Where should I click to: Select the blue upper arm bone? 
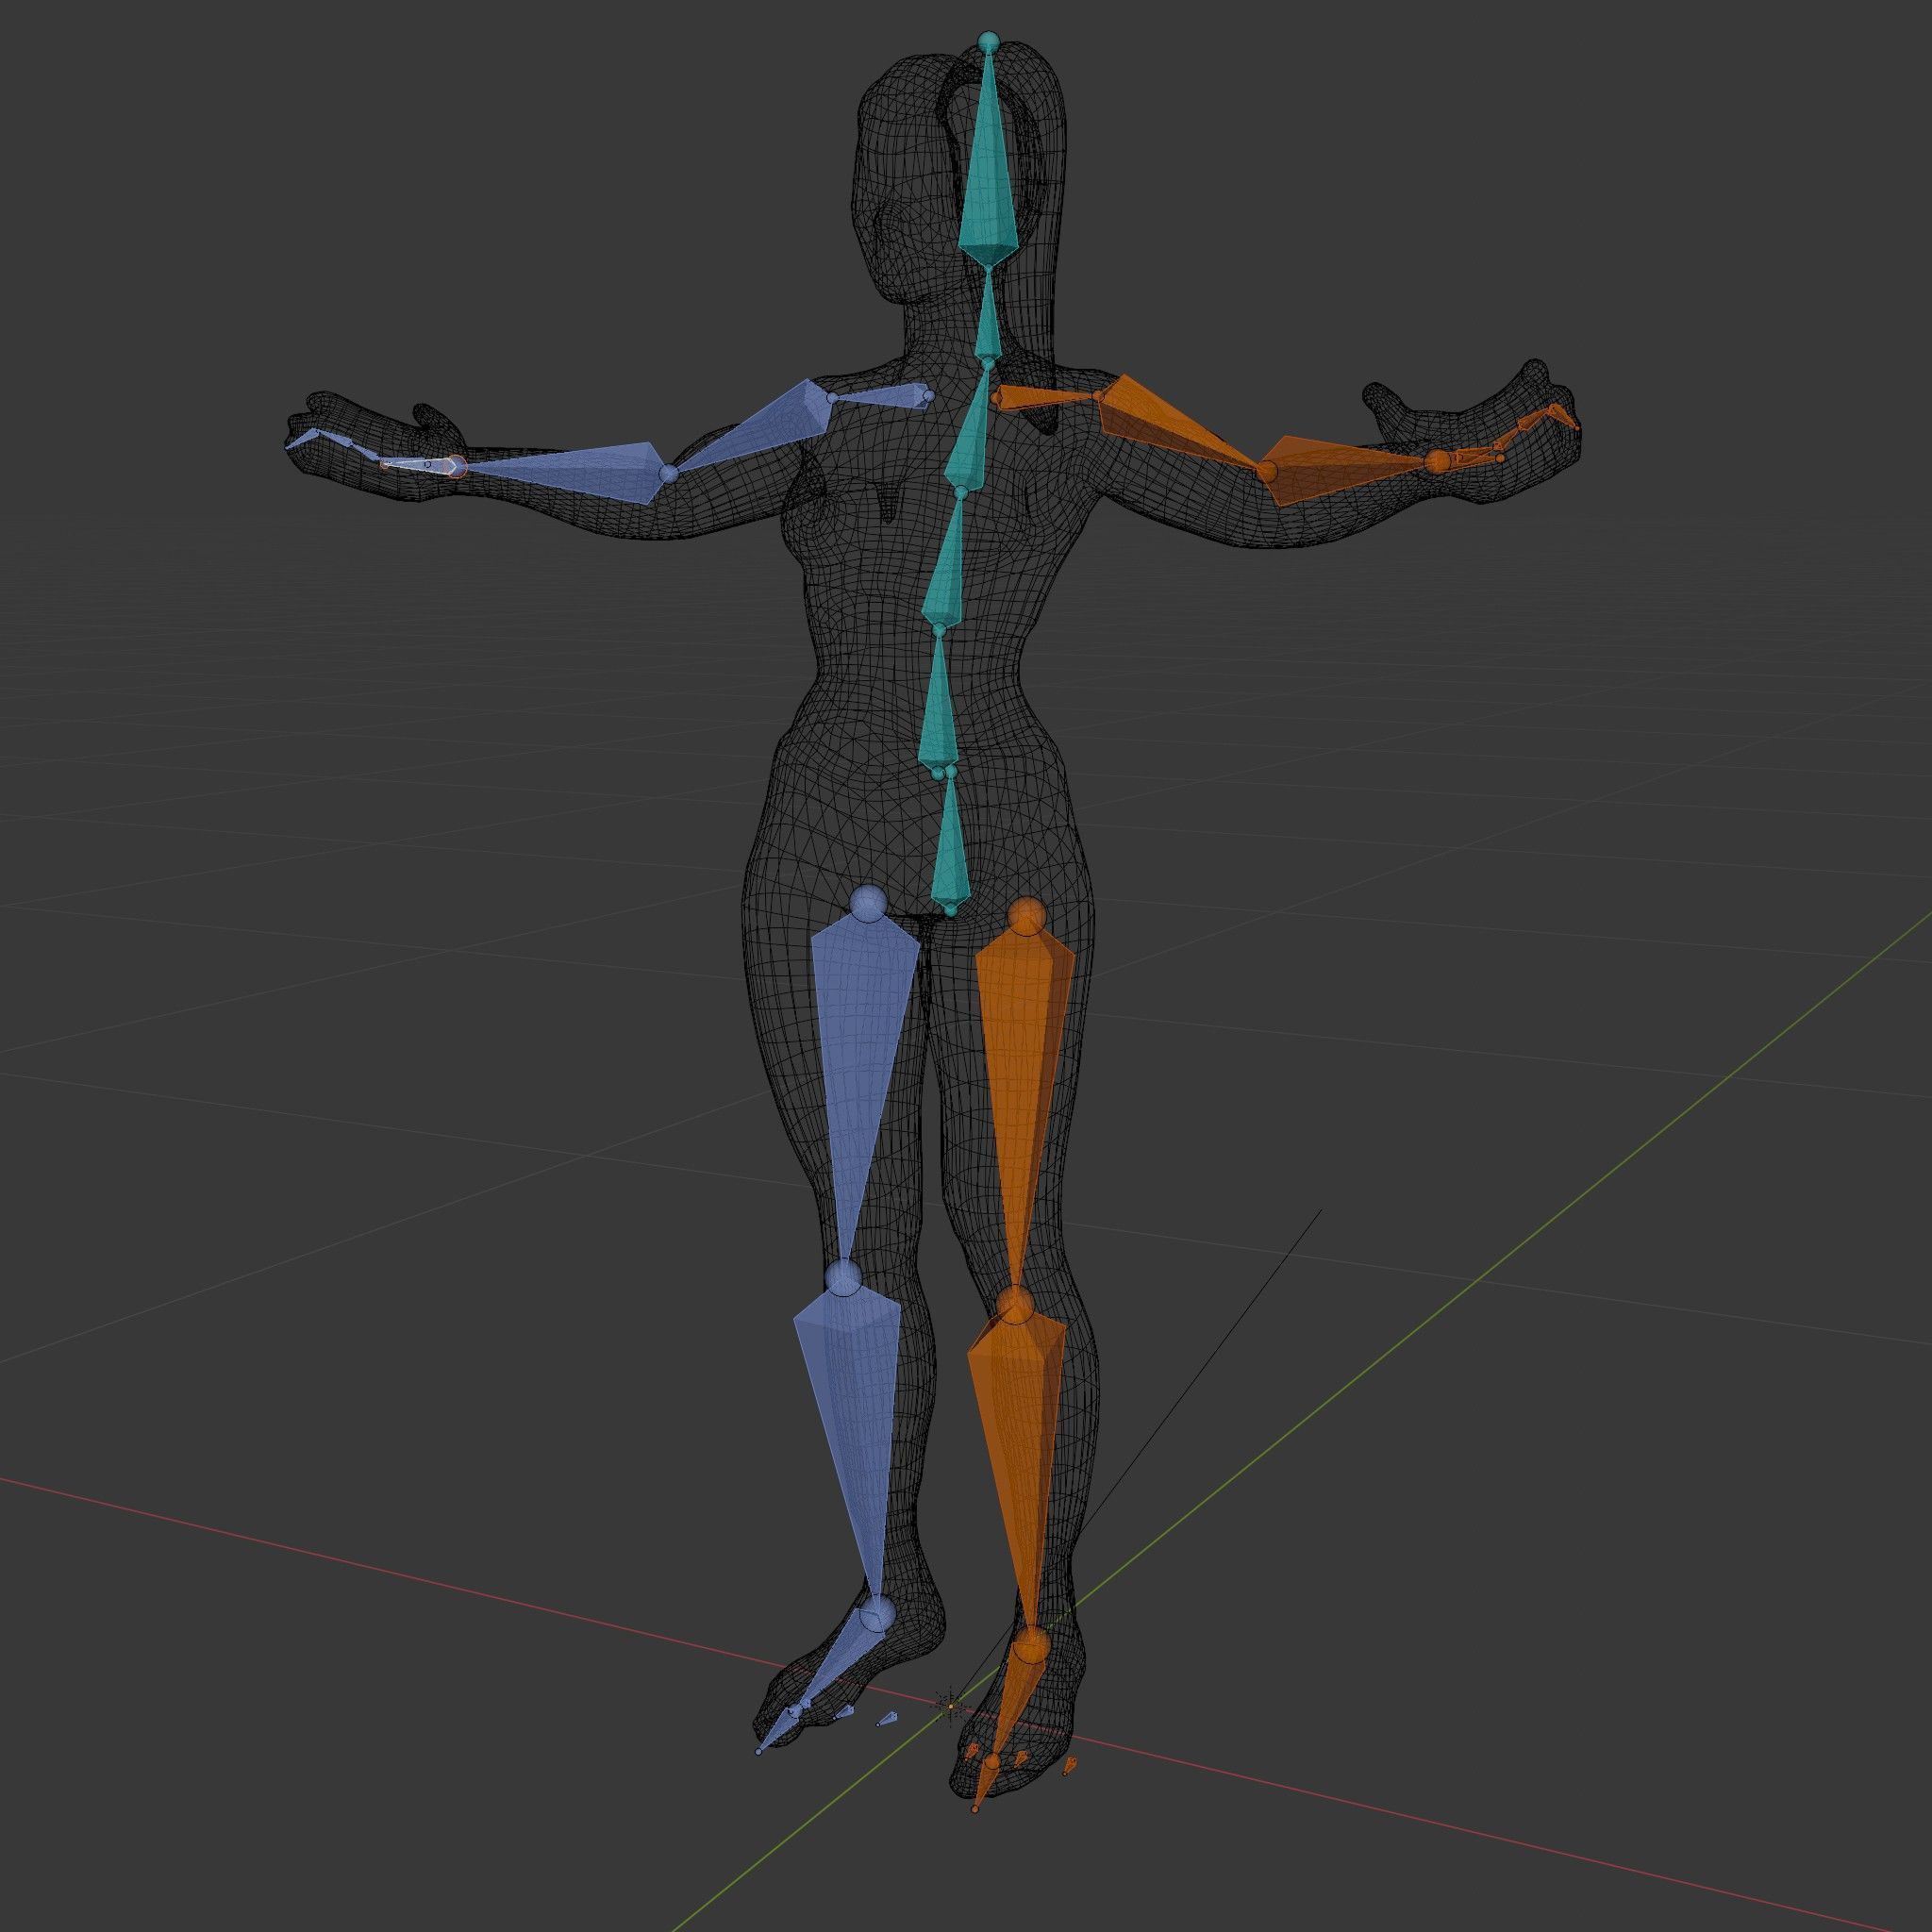(755, 425)
